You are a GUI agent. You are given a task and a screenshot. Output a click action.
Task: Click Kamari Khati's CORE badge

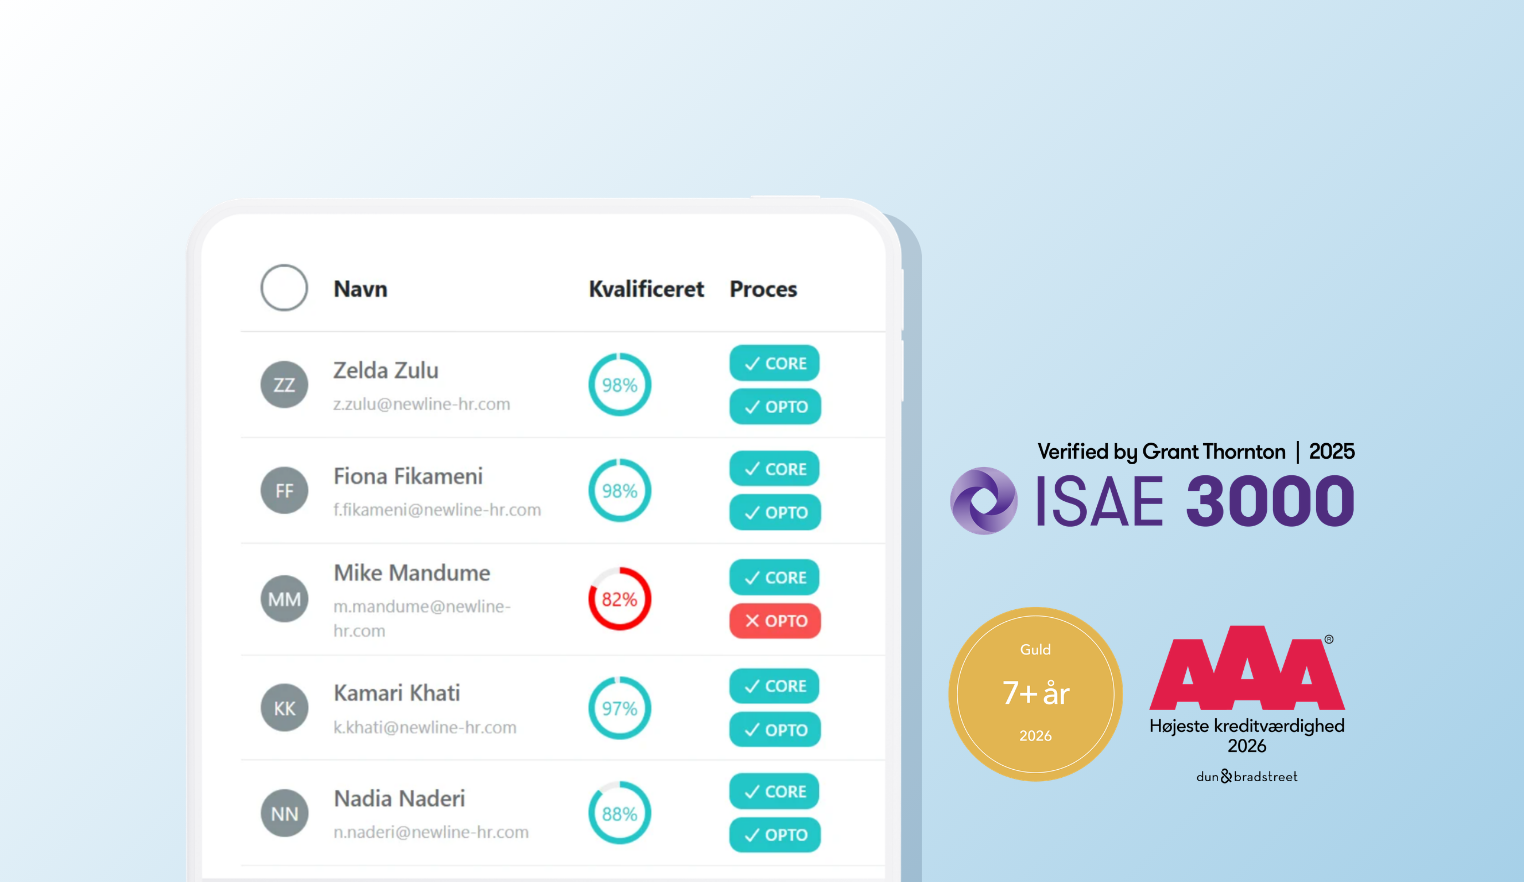tap(775, 686)
